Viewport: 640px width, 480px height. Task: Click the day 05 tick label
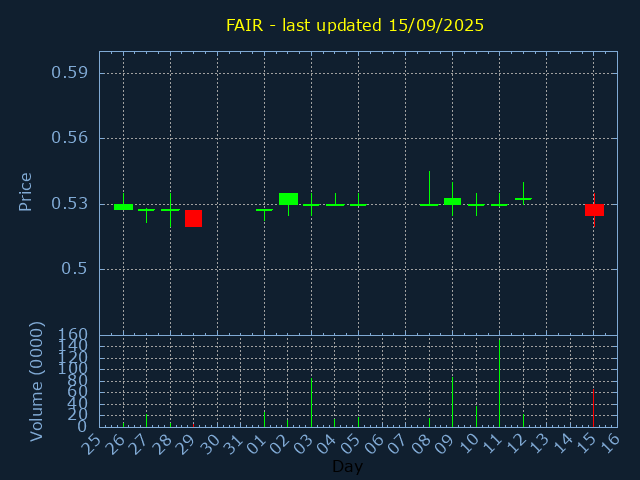pyautogui.click(x=349, y=444)
